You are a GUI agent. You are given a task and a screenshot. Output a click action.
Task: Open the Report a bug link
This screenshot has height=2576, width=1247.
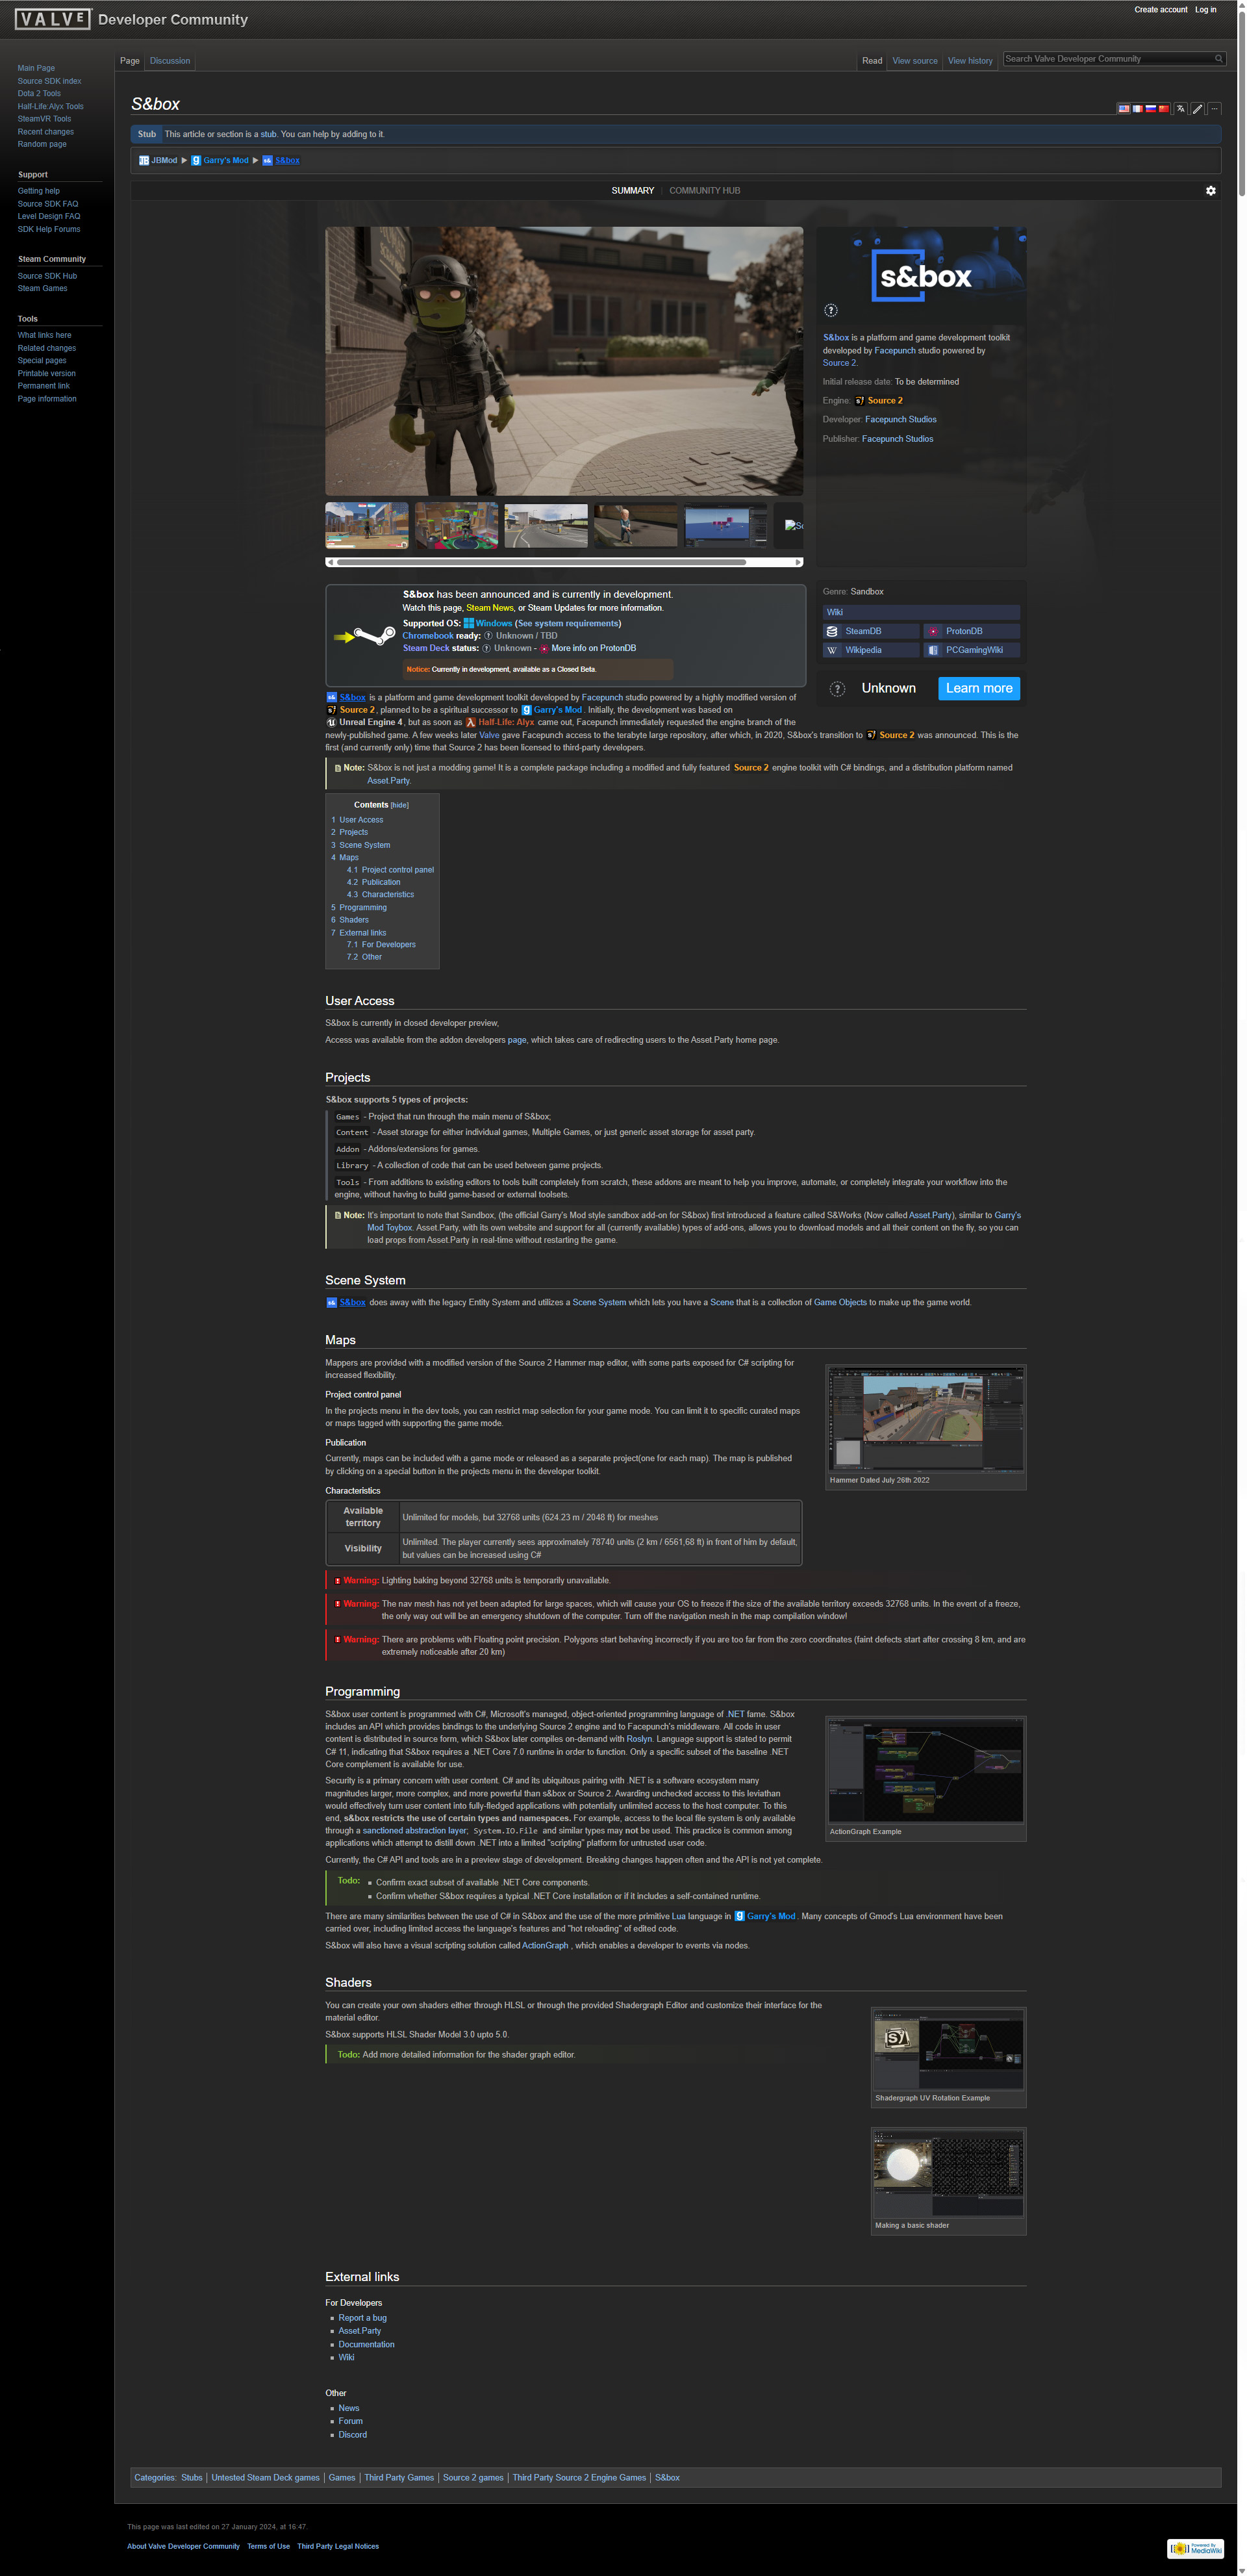(x=362, y=2318)
